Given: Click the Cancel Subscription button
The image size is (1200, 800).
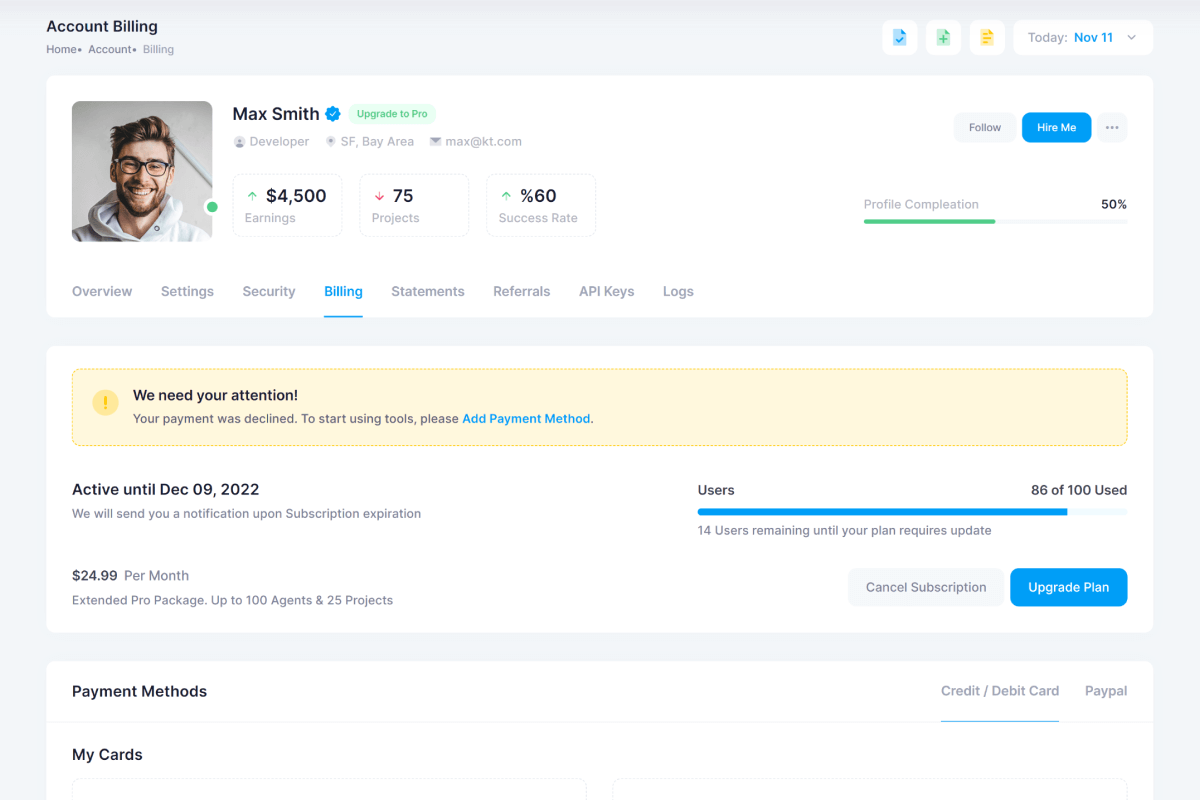Looking at the screenshot, I should (x=925, y=587).
